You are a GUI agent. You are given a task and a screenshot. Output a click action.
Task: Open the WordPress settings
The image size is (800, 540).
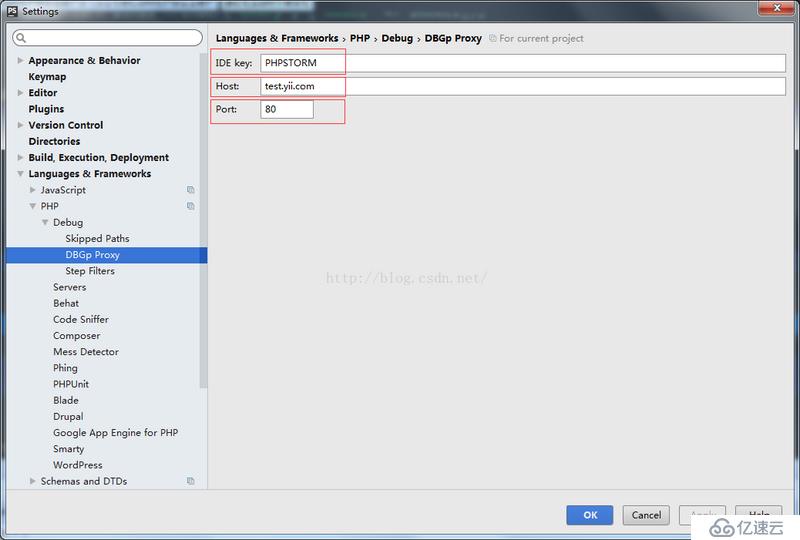pos(78,465)
